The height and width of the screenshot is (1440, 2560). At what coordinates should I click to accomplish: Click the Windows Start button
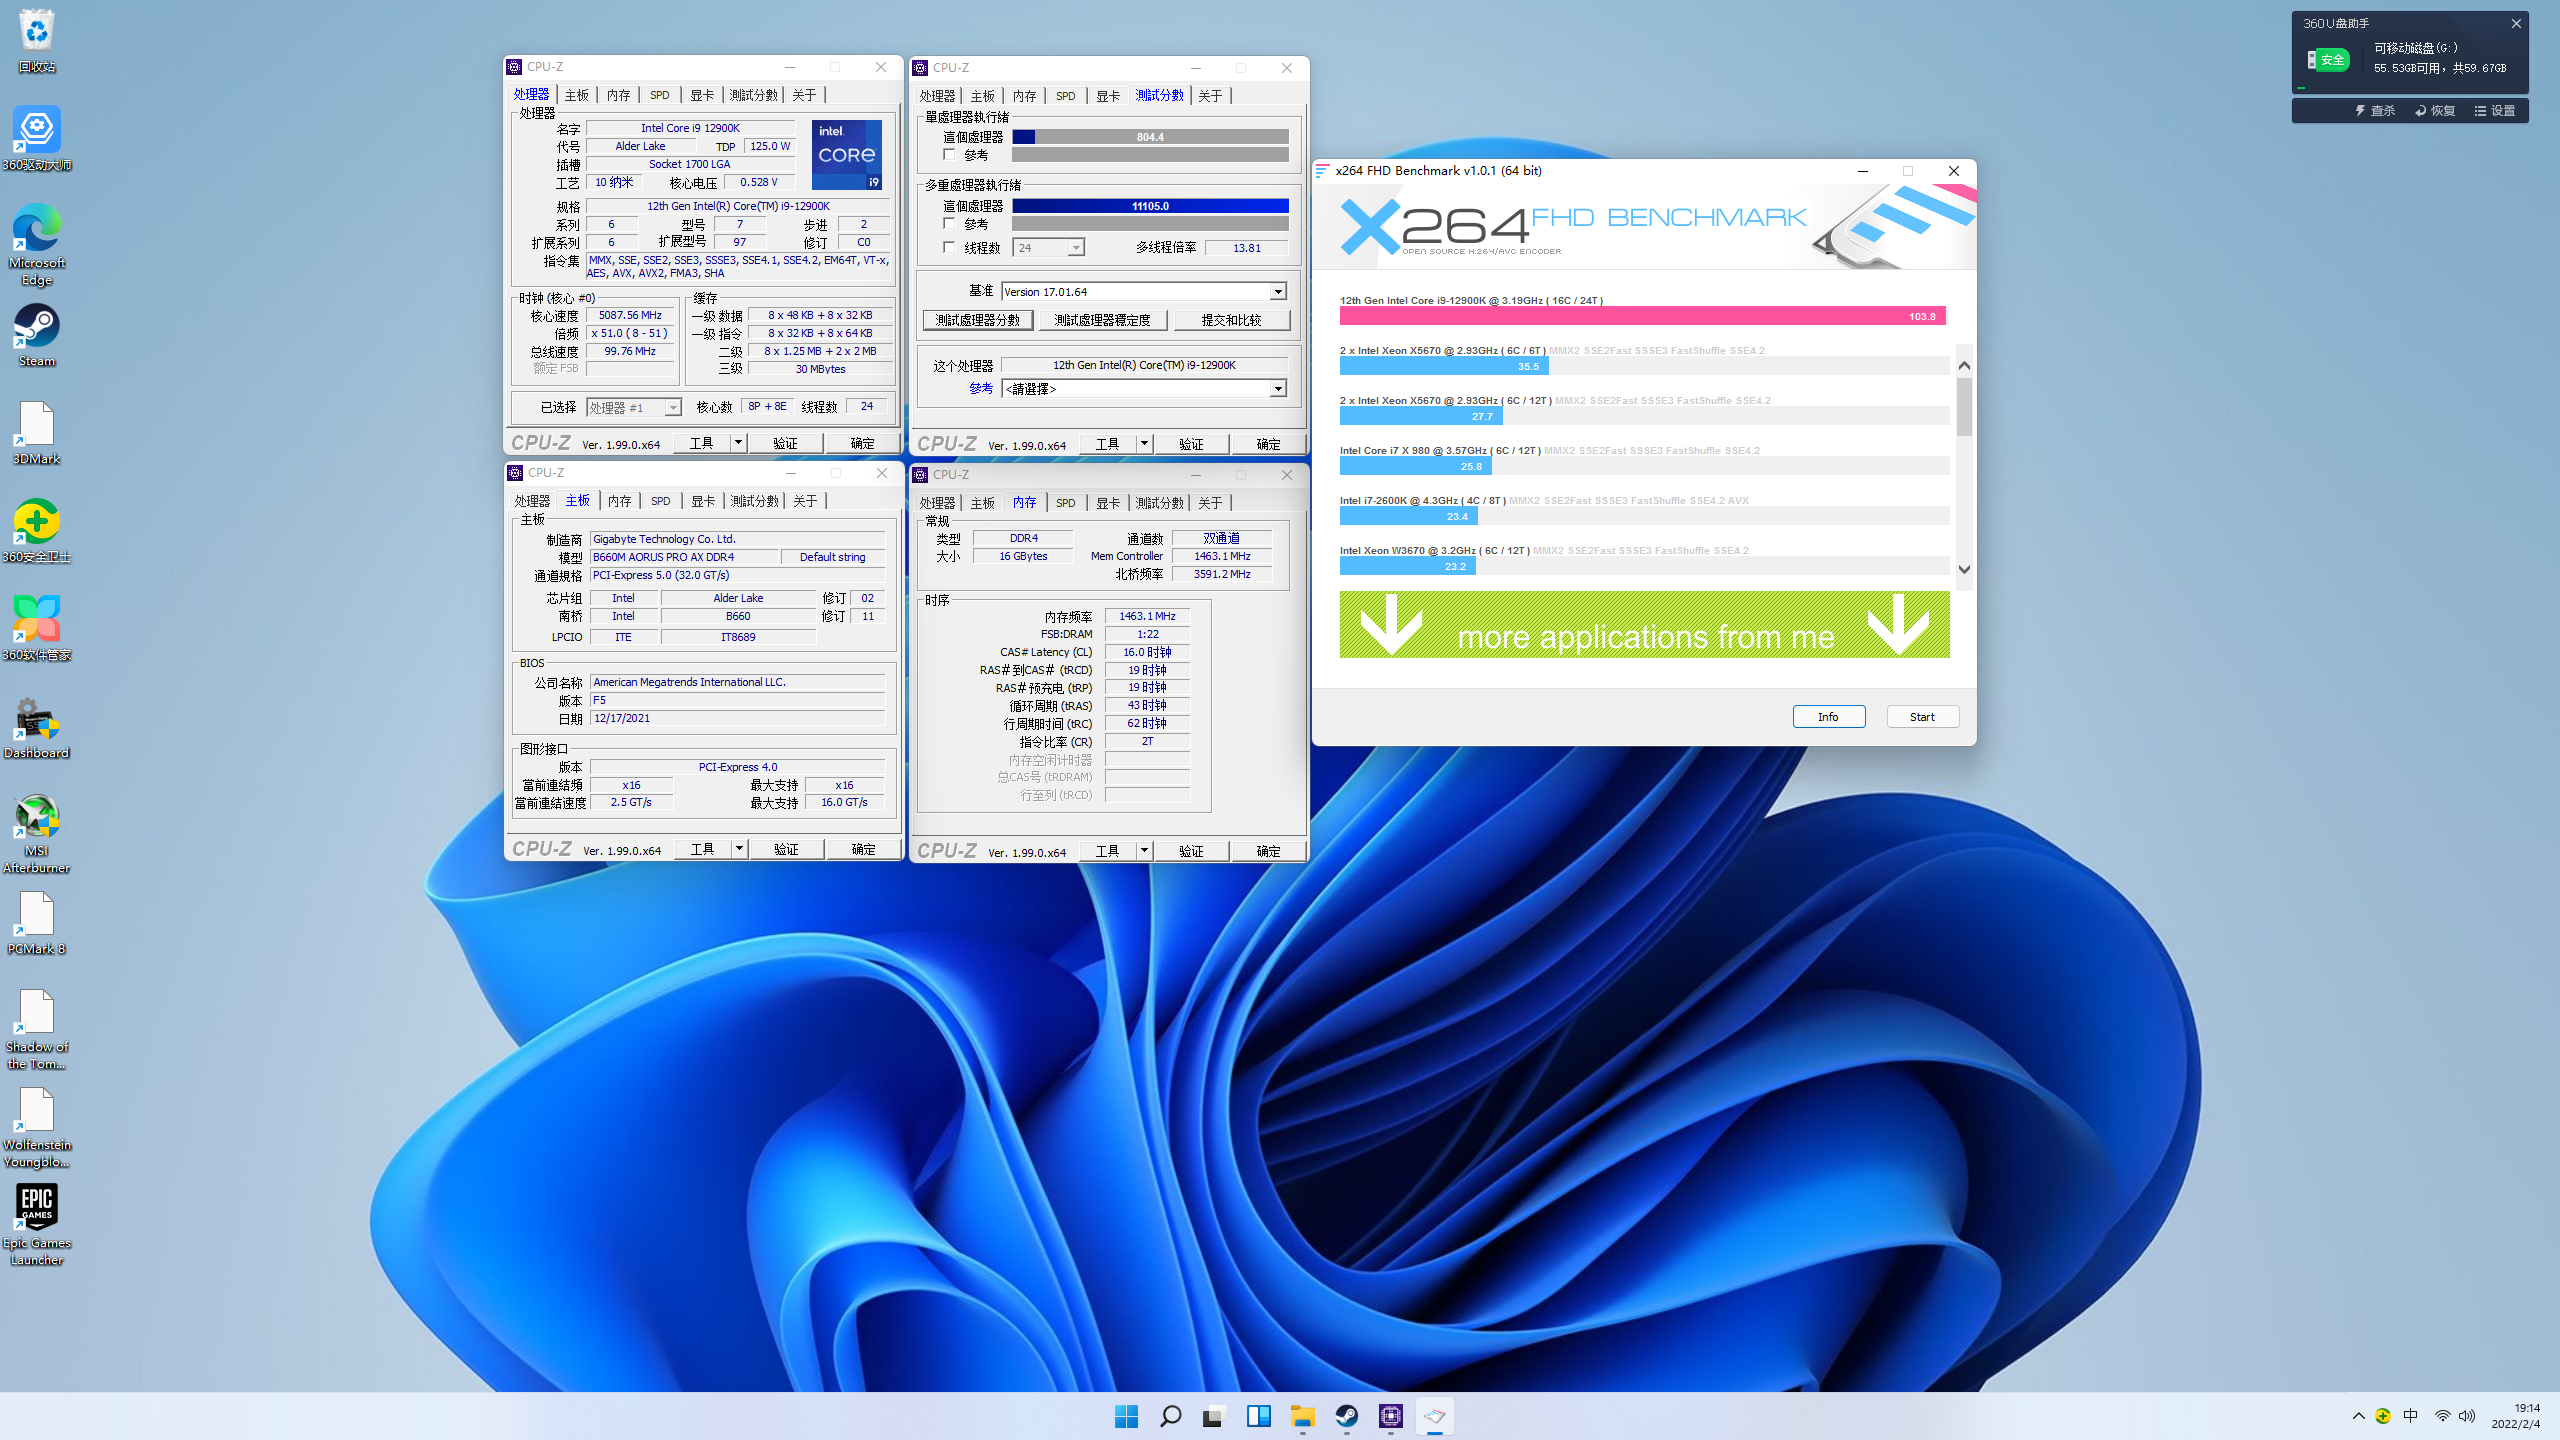[1126, 1416]
